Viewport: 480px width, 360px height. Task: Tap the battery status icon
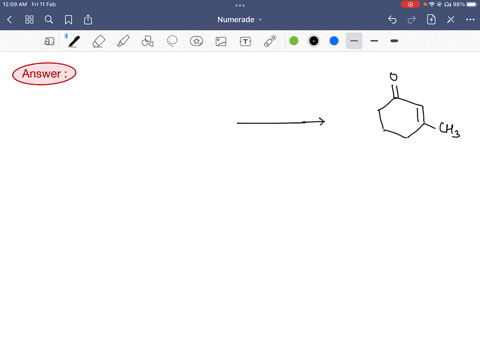coord(472,4)
